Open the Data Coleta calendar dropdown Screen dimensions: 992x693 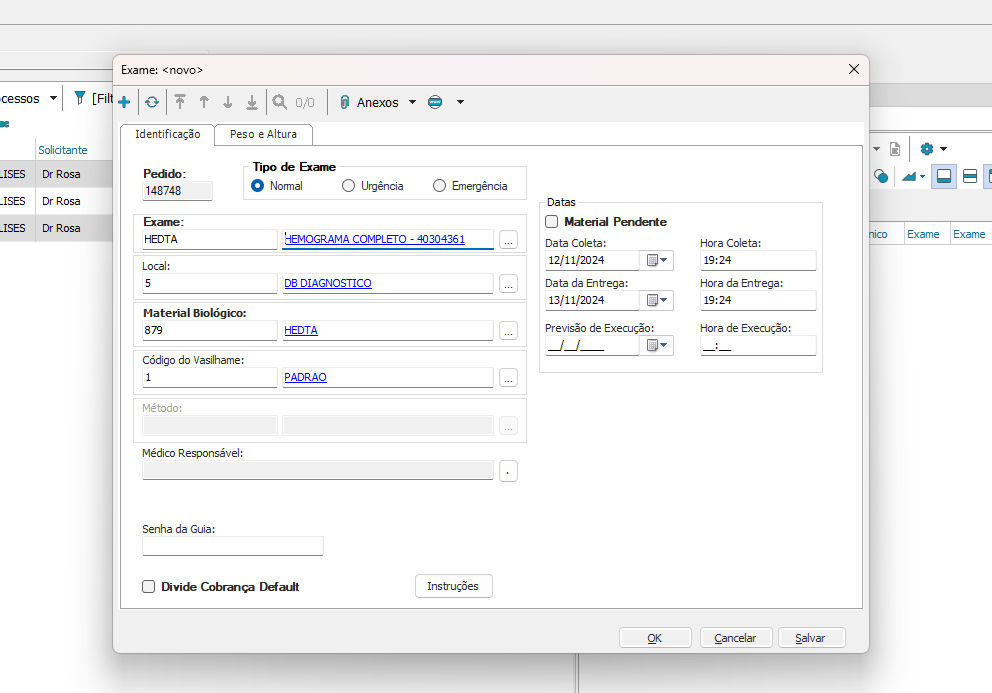click(x=659, y=261)
